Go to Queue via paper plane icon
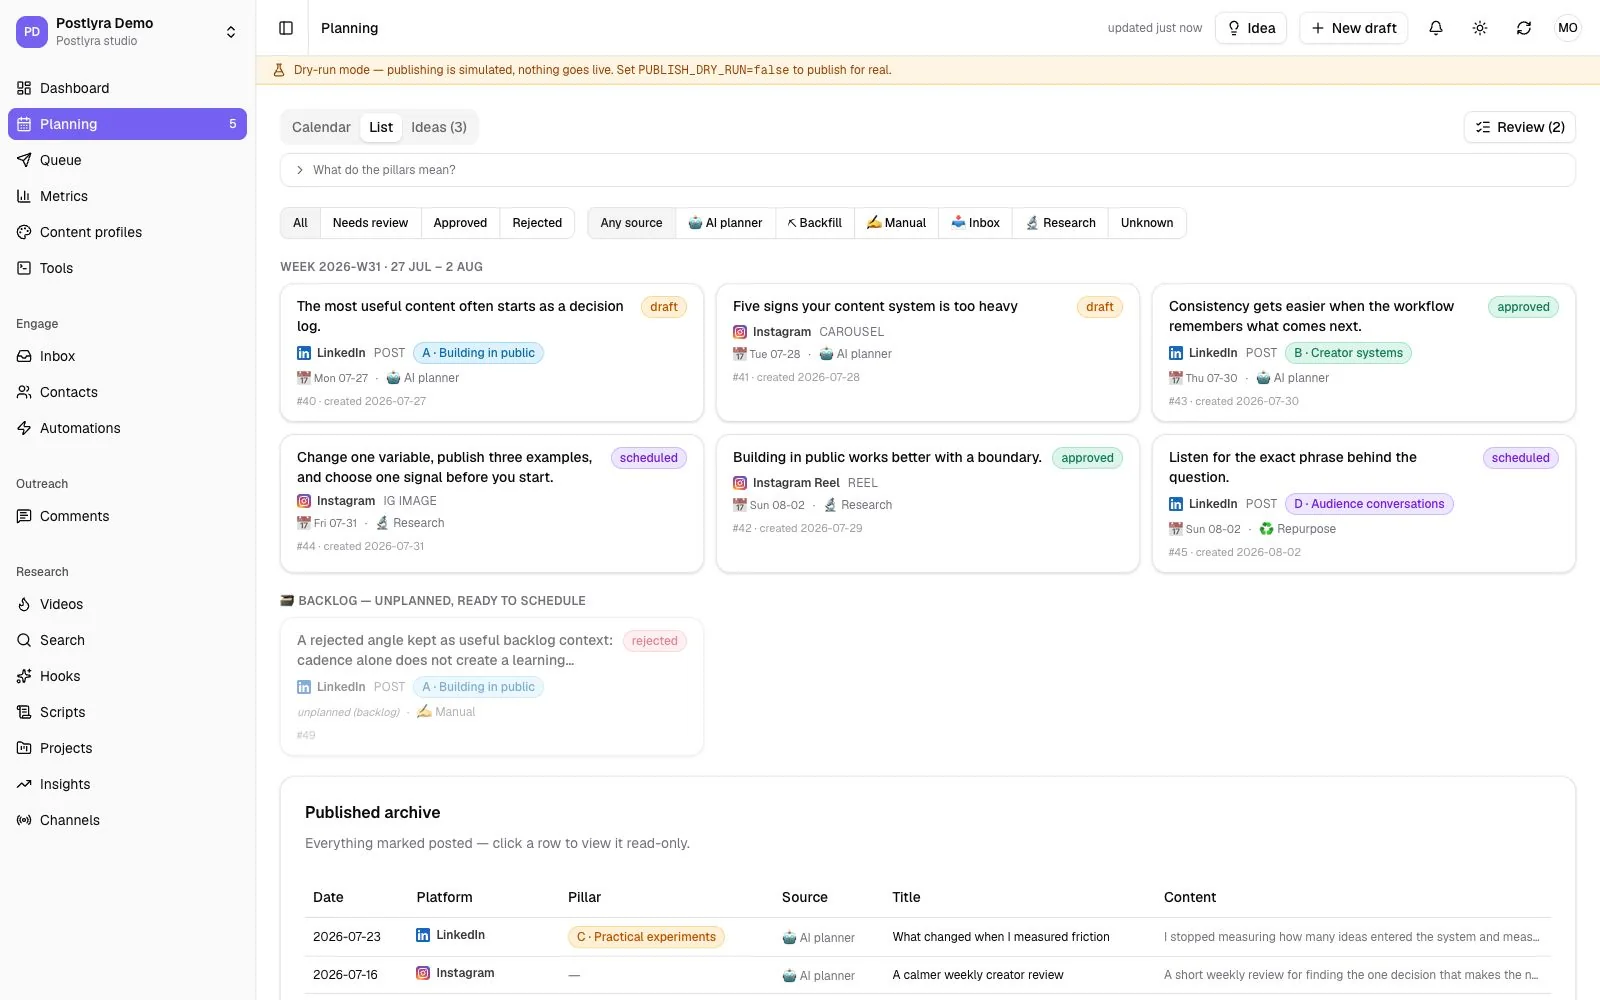 24,160
